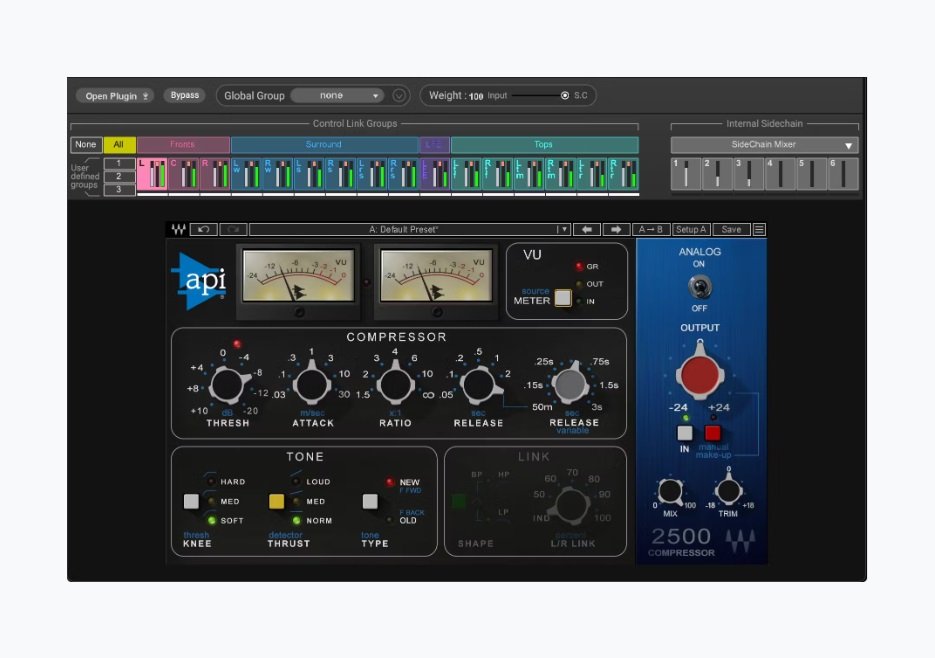
Task: Click the Weight Input to S.C slider
Action: (x=540, y=96)
